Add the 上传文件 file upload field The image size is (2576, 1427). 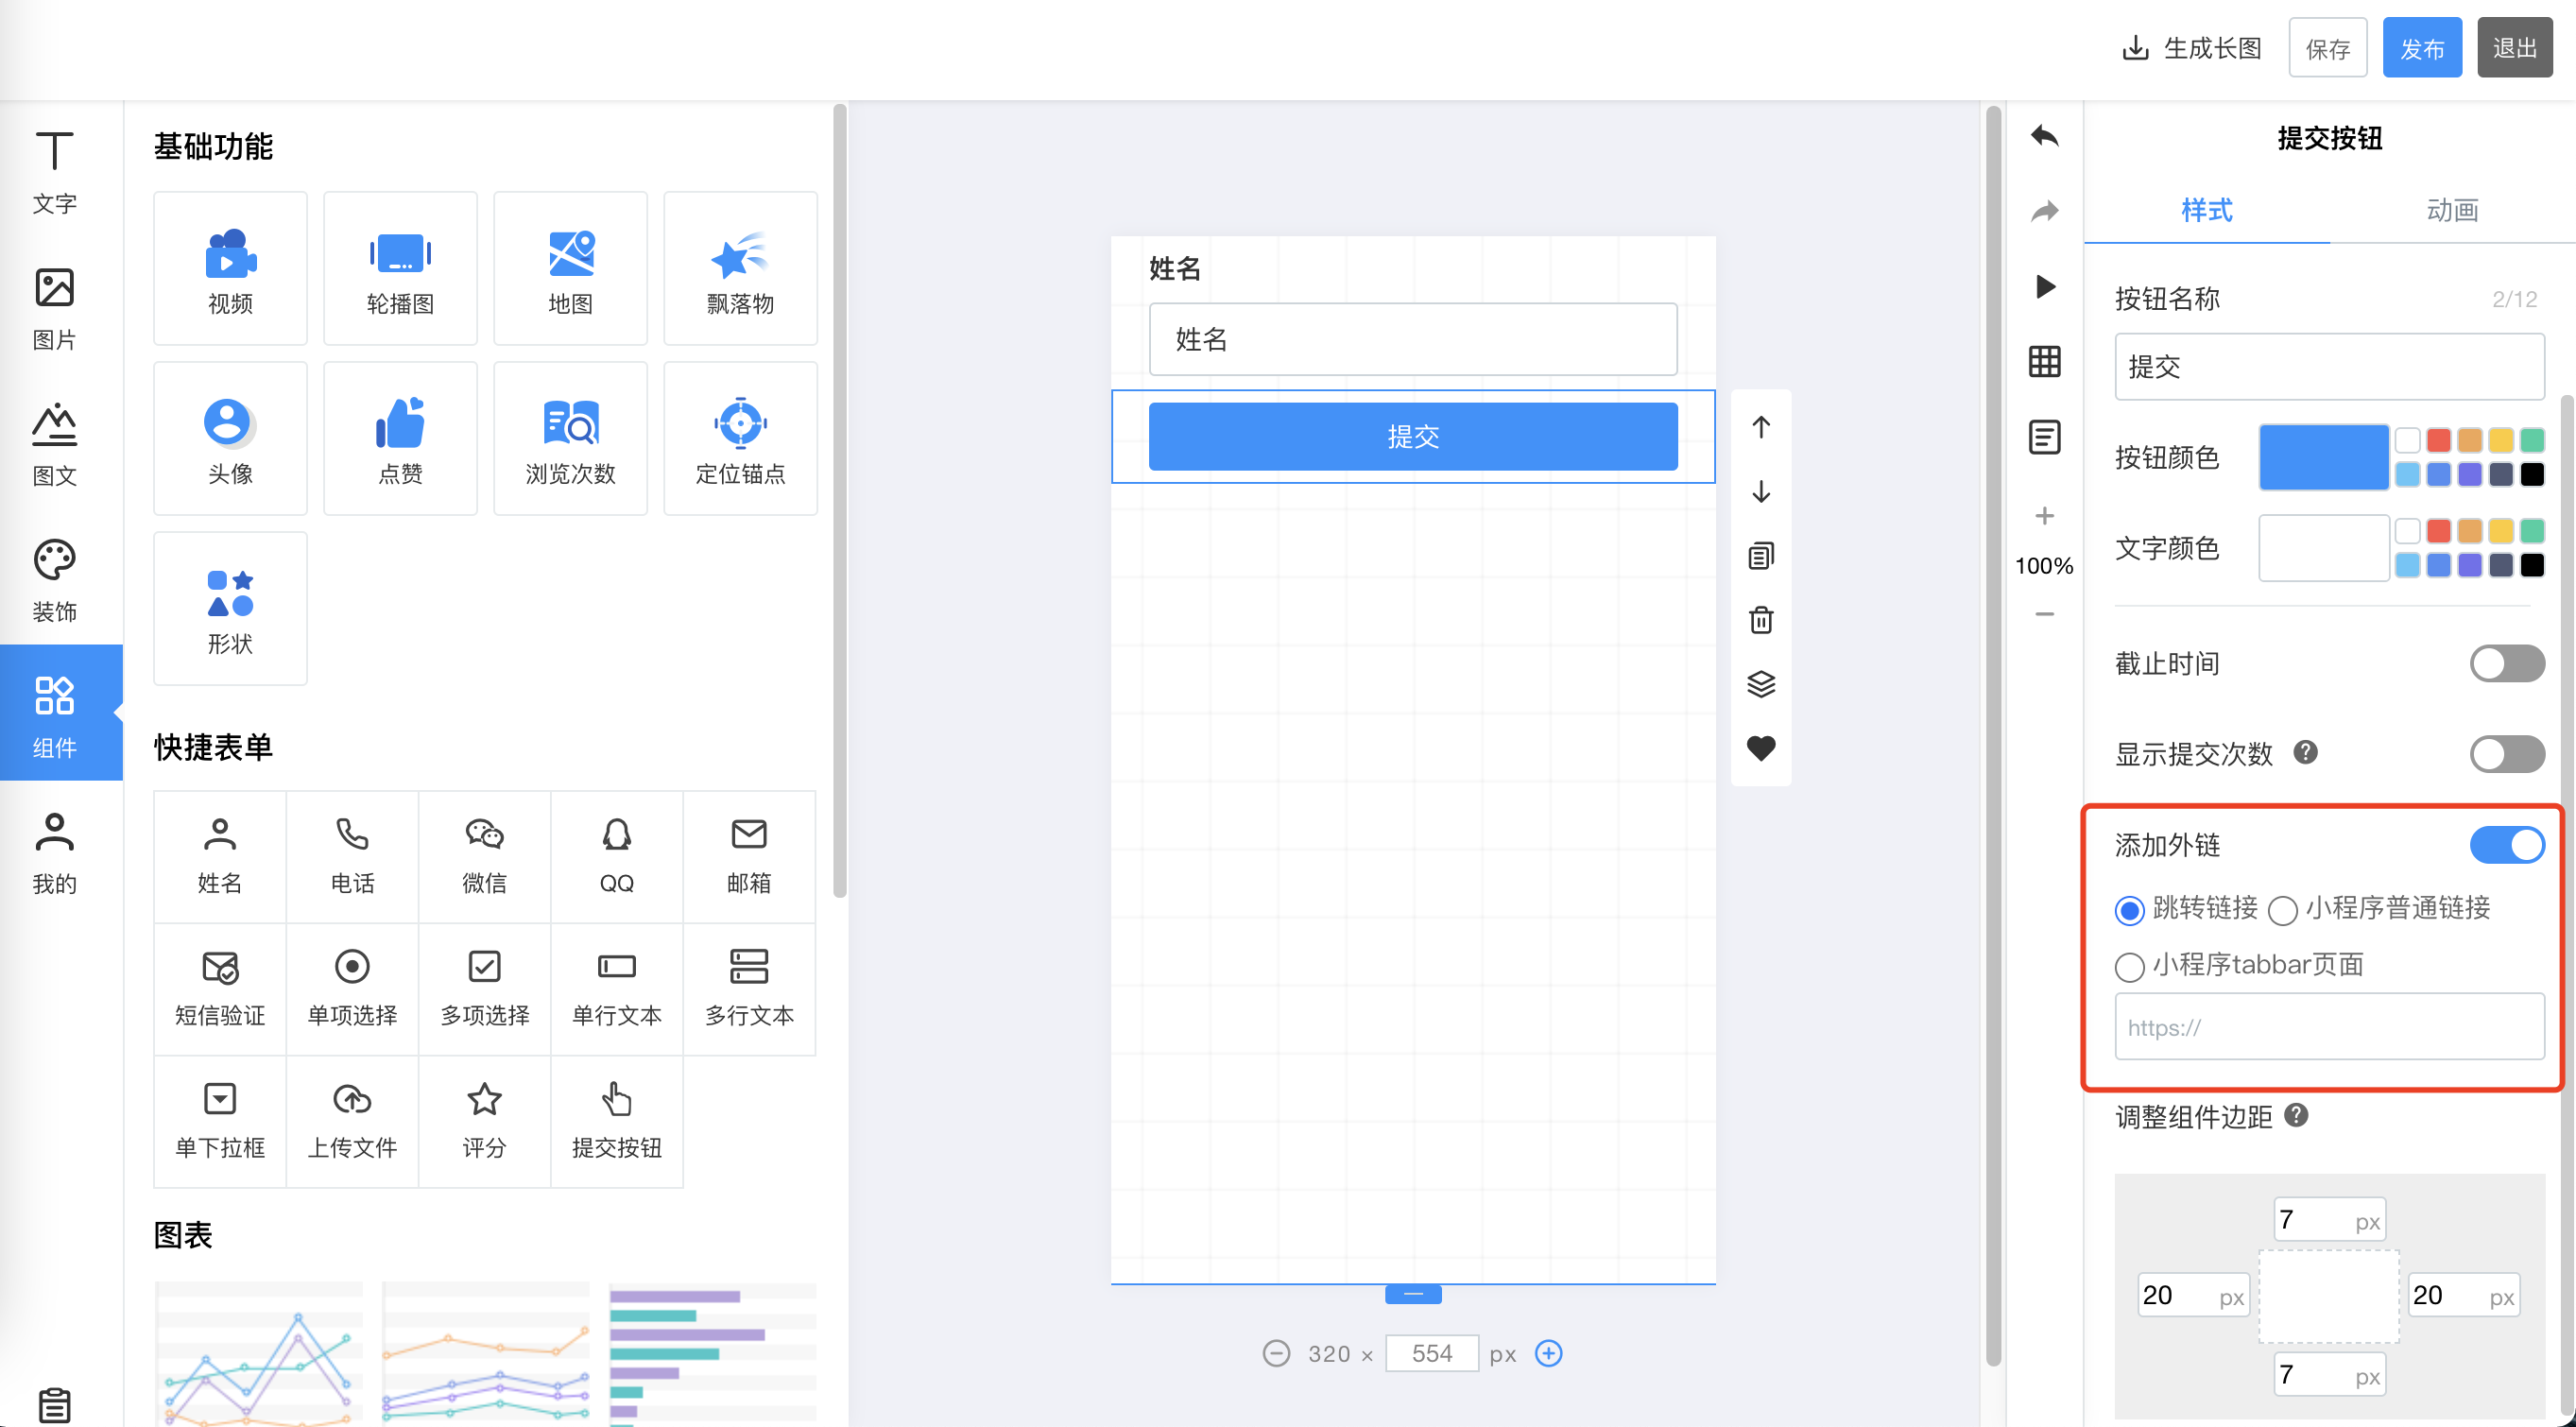352,1121
